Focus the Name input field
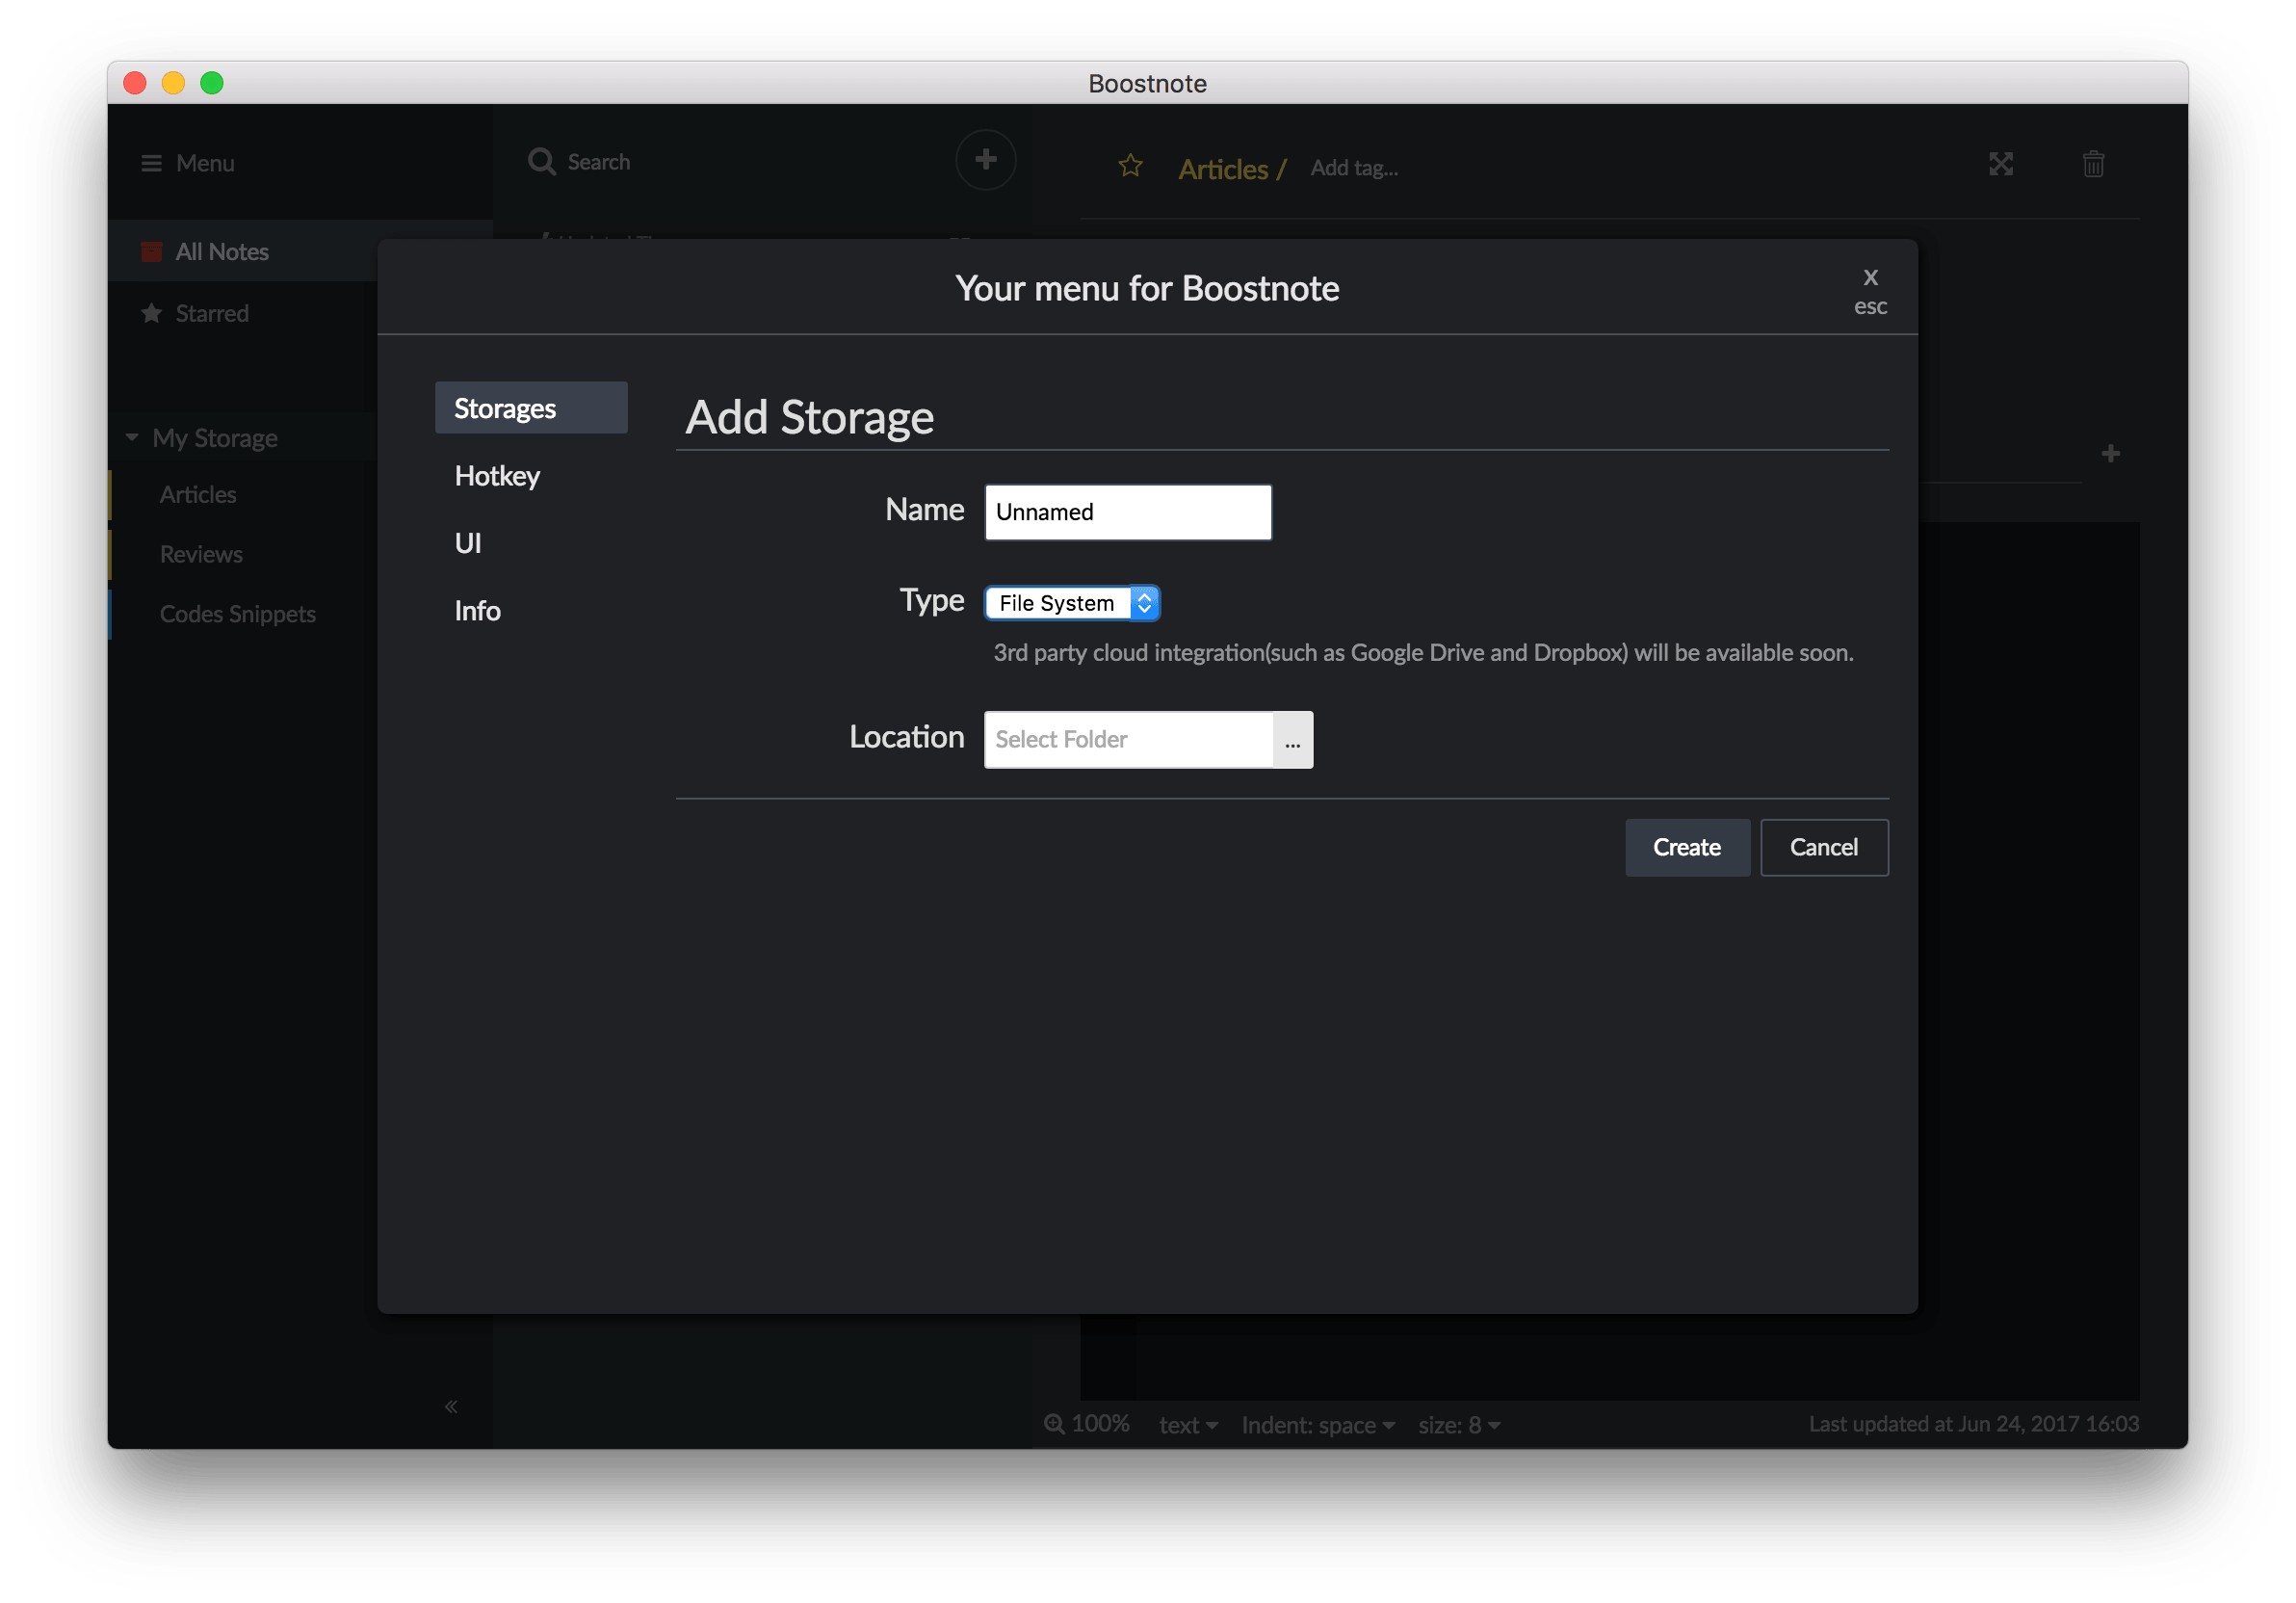This screenshot has width=2296, height=1603. [1128, 512]
